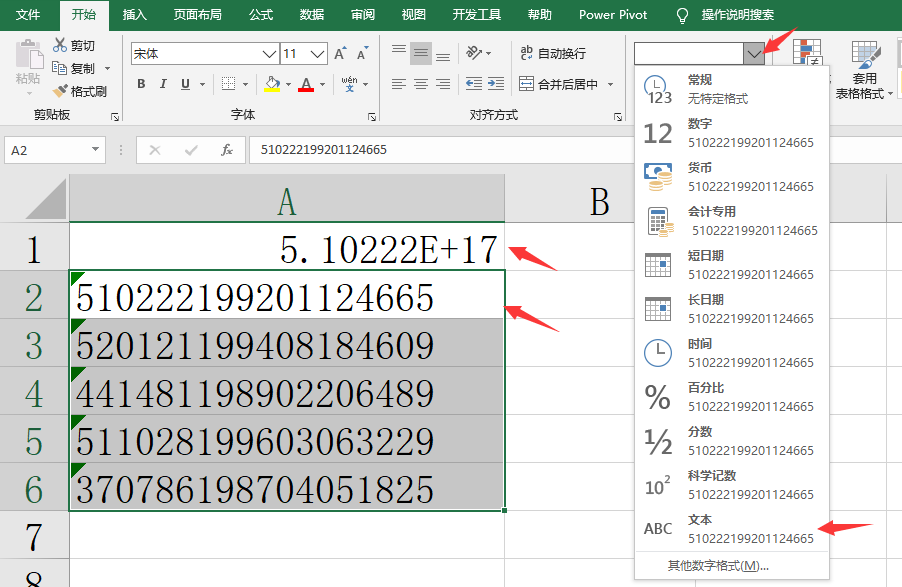Increase the indent level
Viewport: 902px width, 587px height.
pyautogui.click(x=496, y=84)
